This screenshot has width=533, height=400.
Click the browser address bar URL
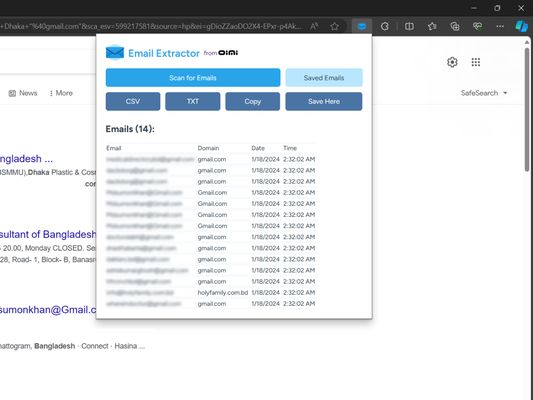click(x=150, y=26)
